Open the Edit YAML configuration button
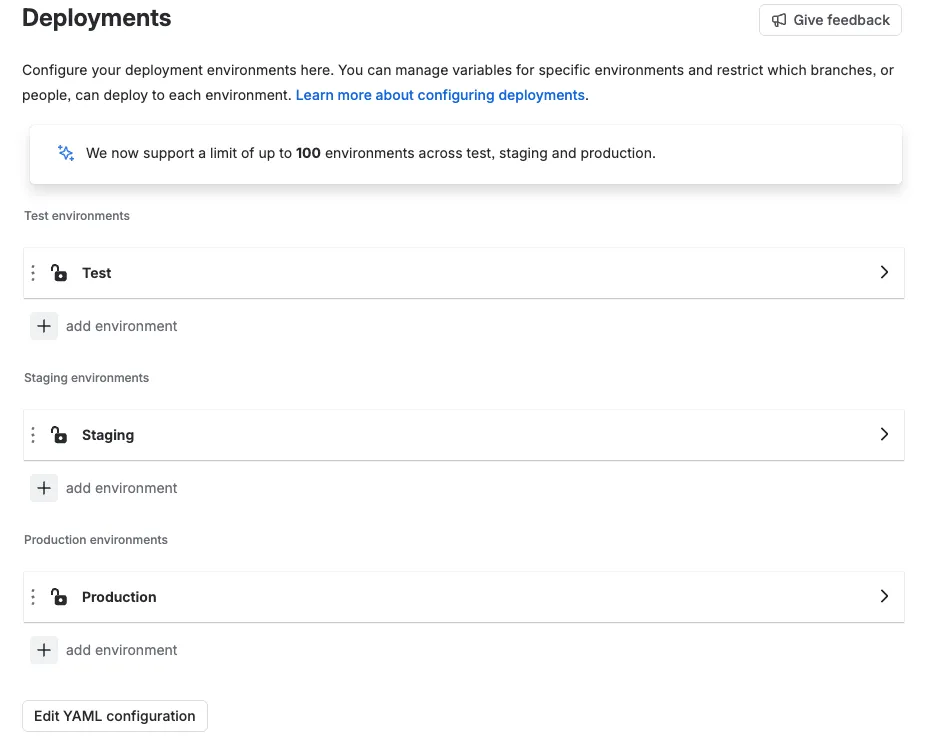The image size is (940, 756). pyautogui.click(x=115, y=716)
